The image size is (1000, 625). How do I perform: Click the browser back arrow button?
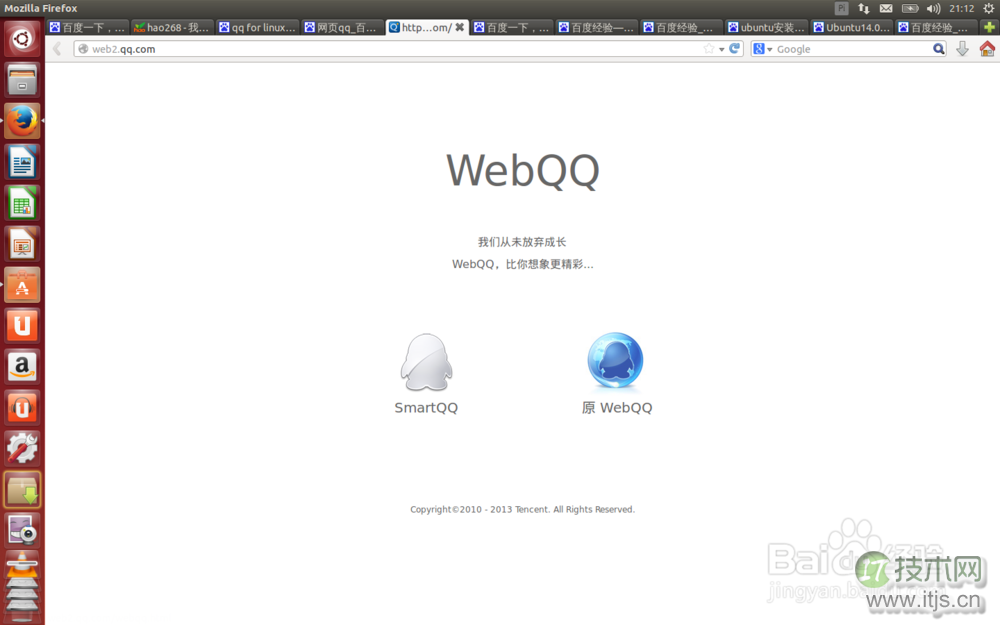[x=58, y=49]
